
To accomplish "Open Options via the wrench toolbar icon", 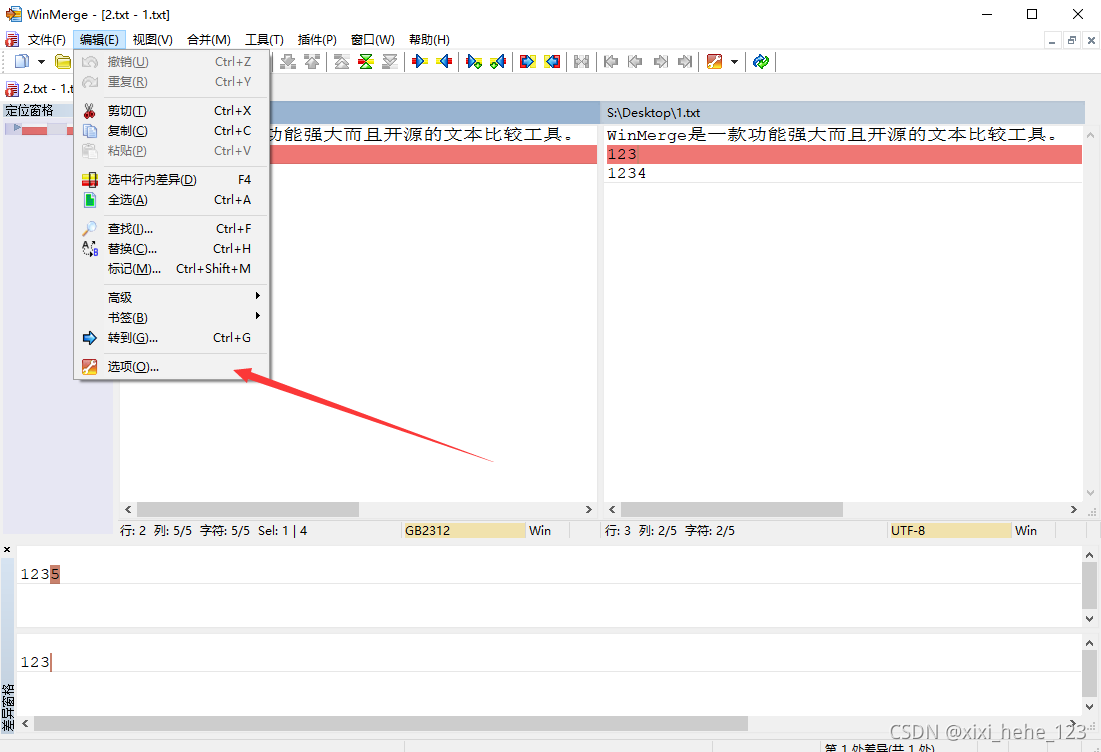I will tap(715, 62).
